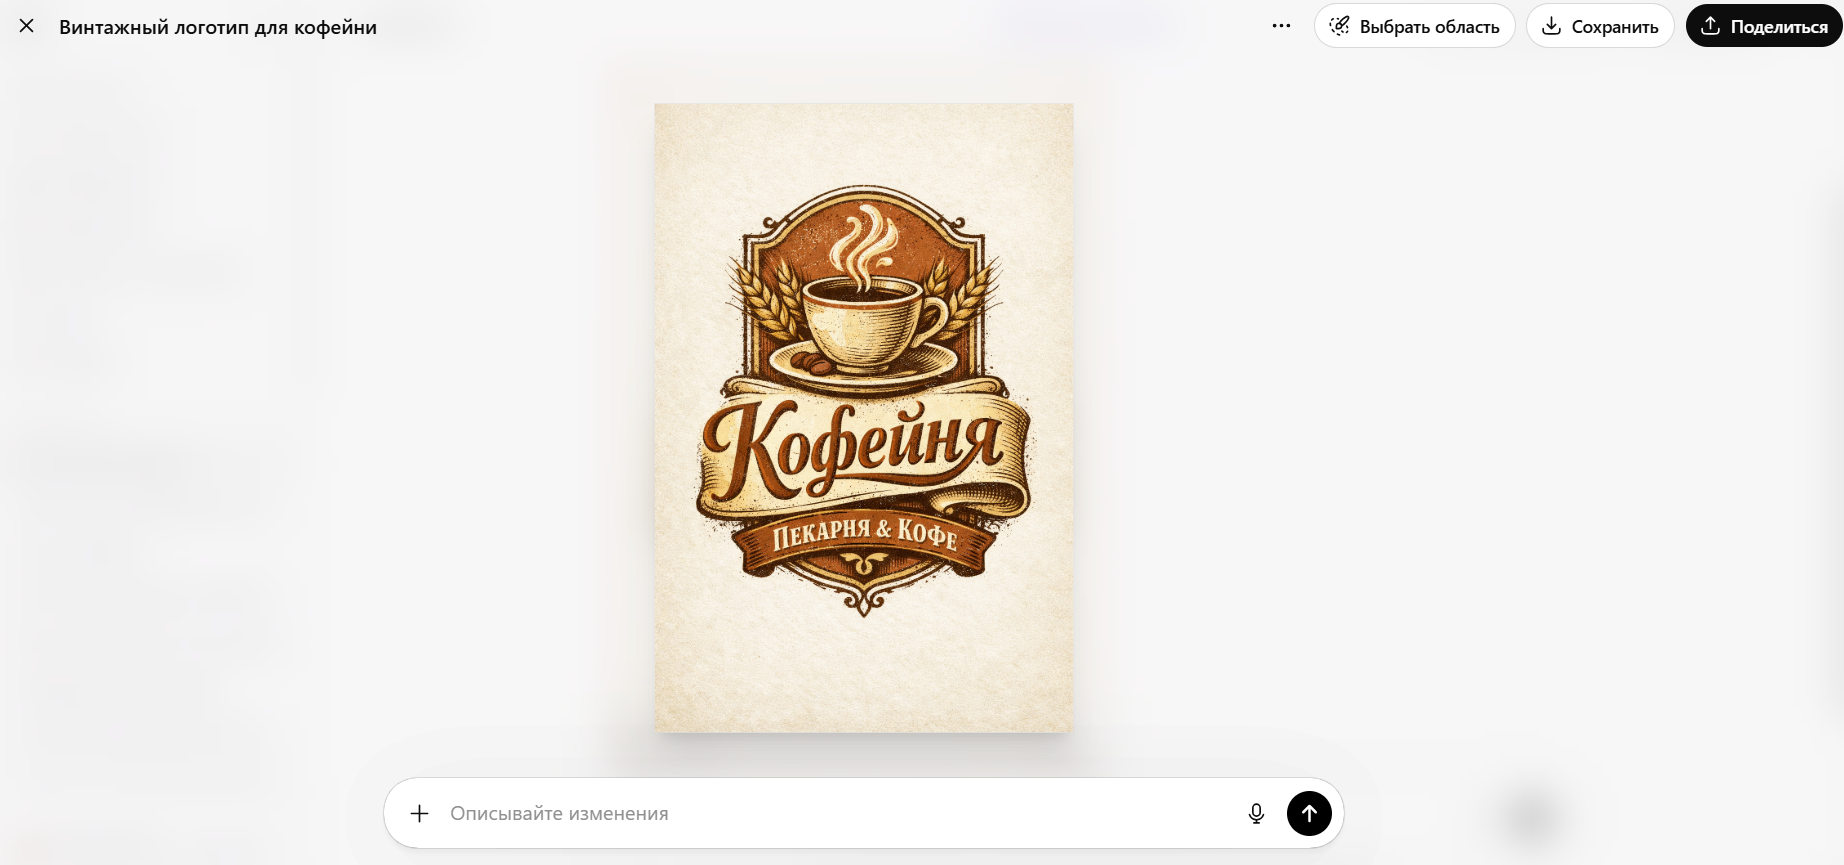Open the three-dot more options menu
The width and height of the screenshot is (1844, 865).
tap(1281, 26)
